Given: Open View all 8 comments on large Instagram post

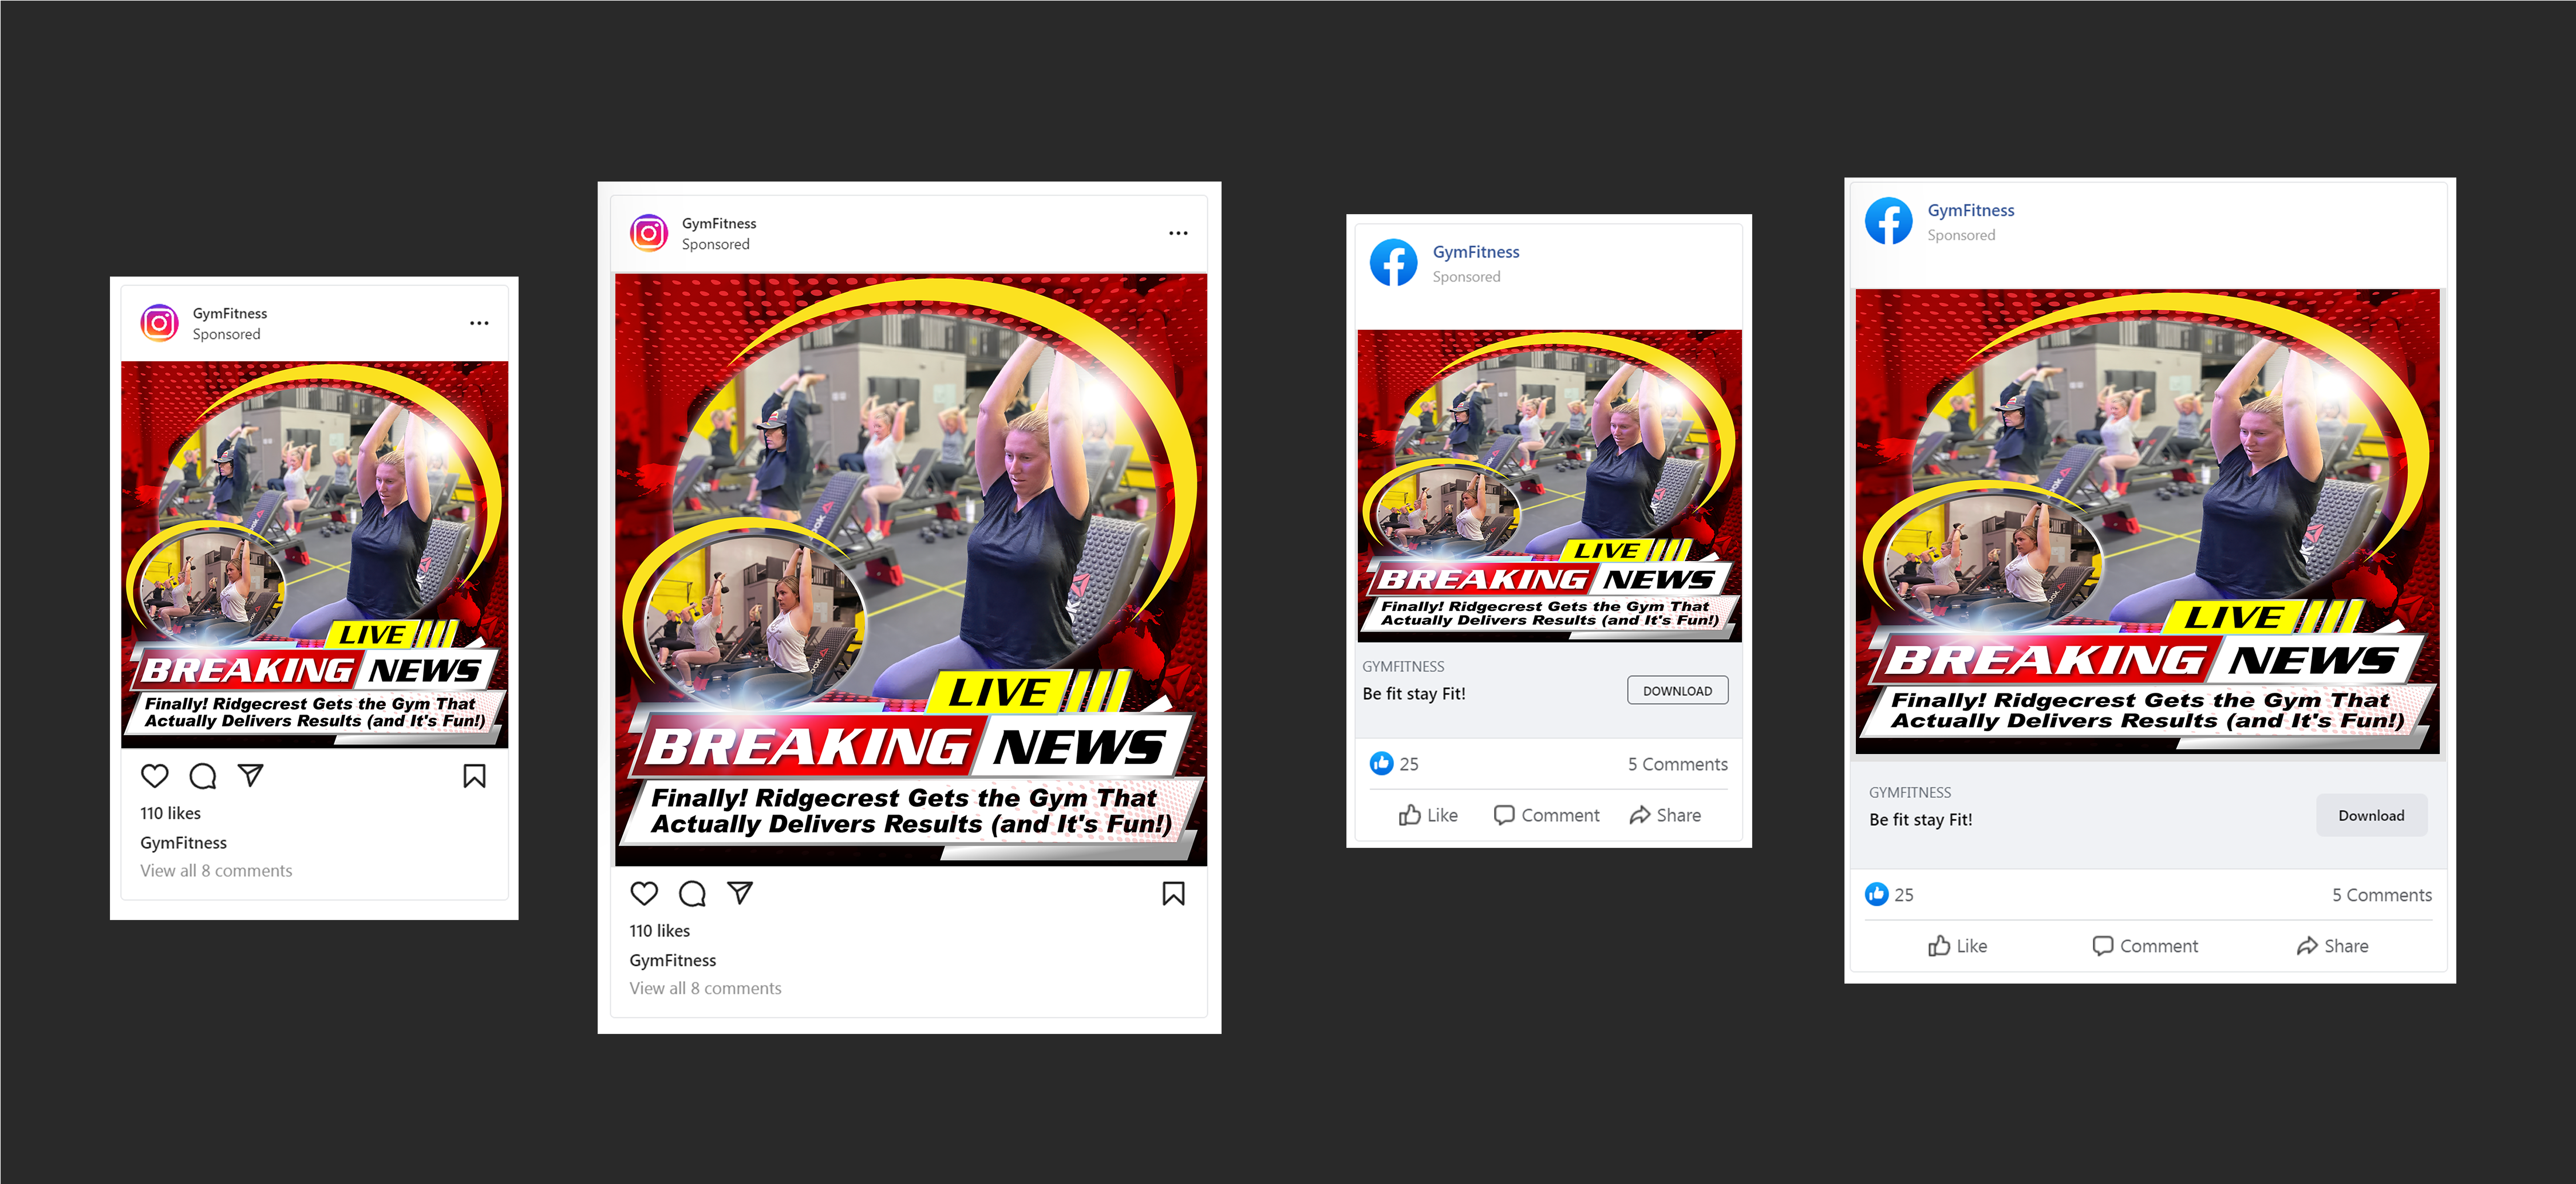Looking at the screenshot, I should click(705, 988).
